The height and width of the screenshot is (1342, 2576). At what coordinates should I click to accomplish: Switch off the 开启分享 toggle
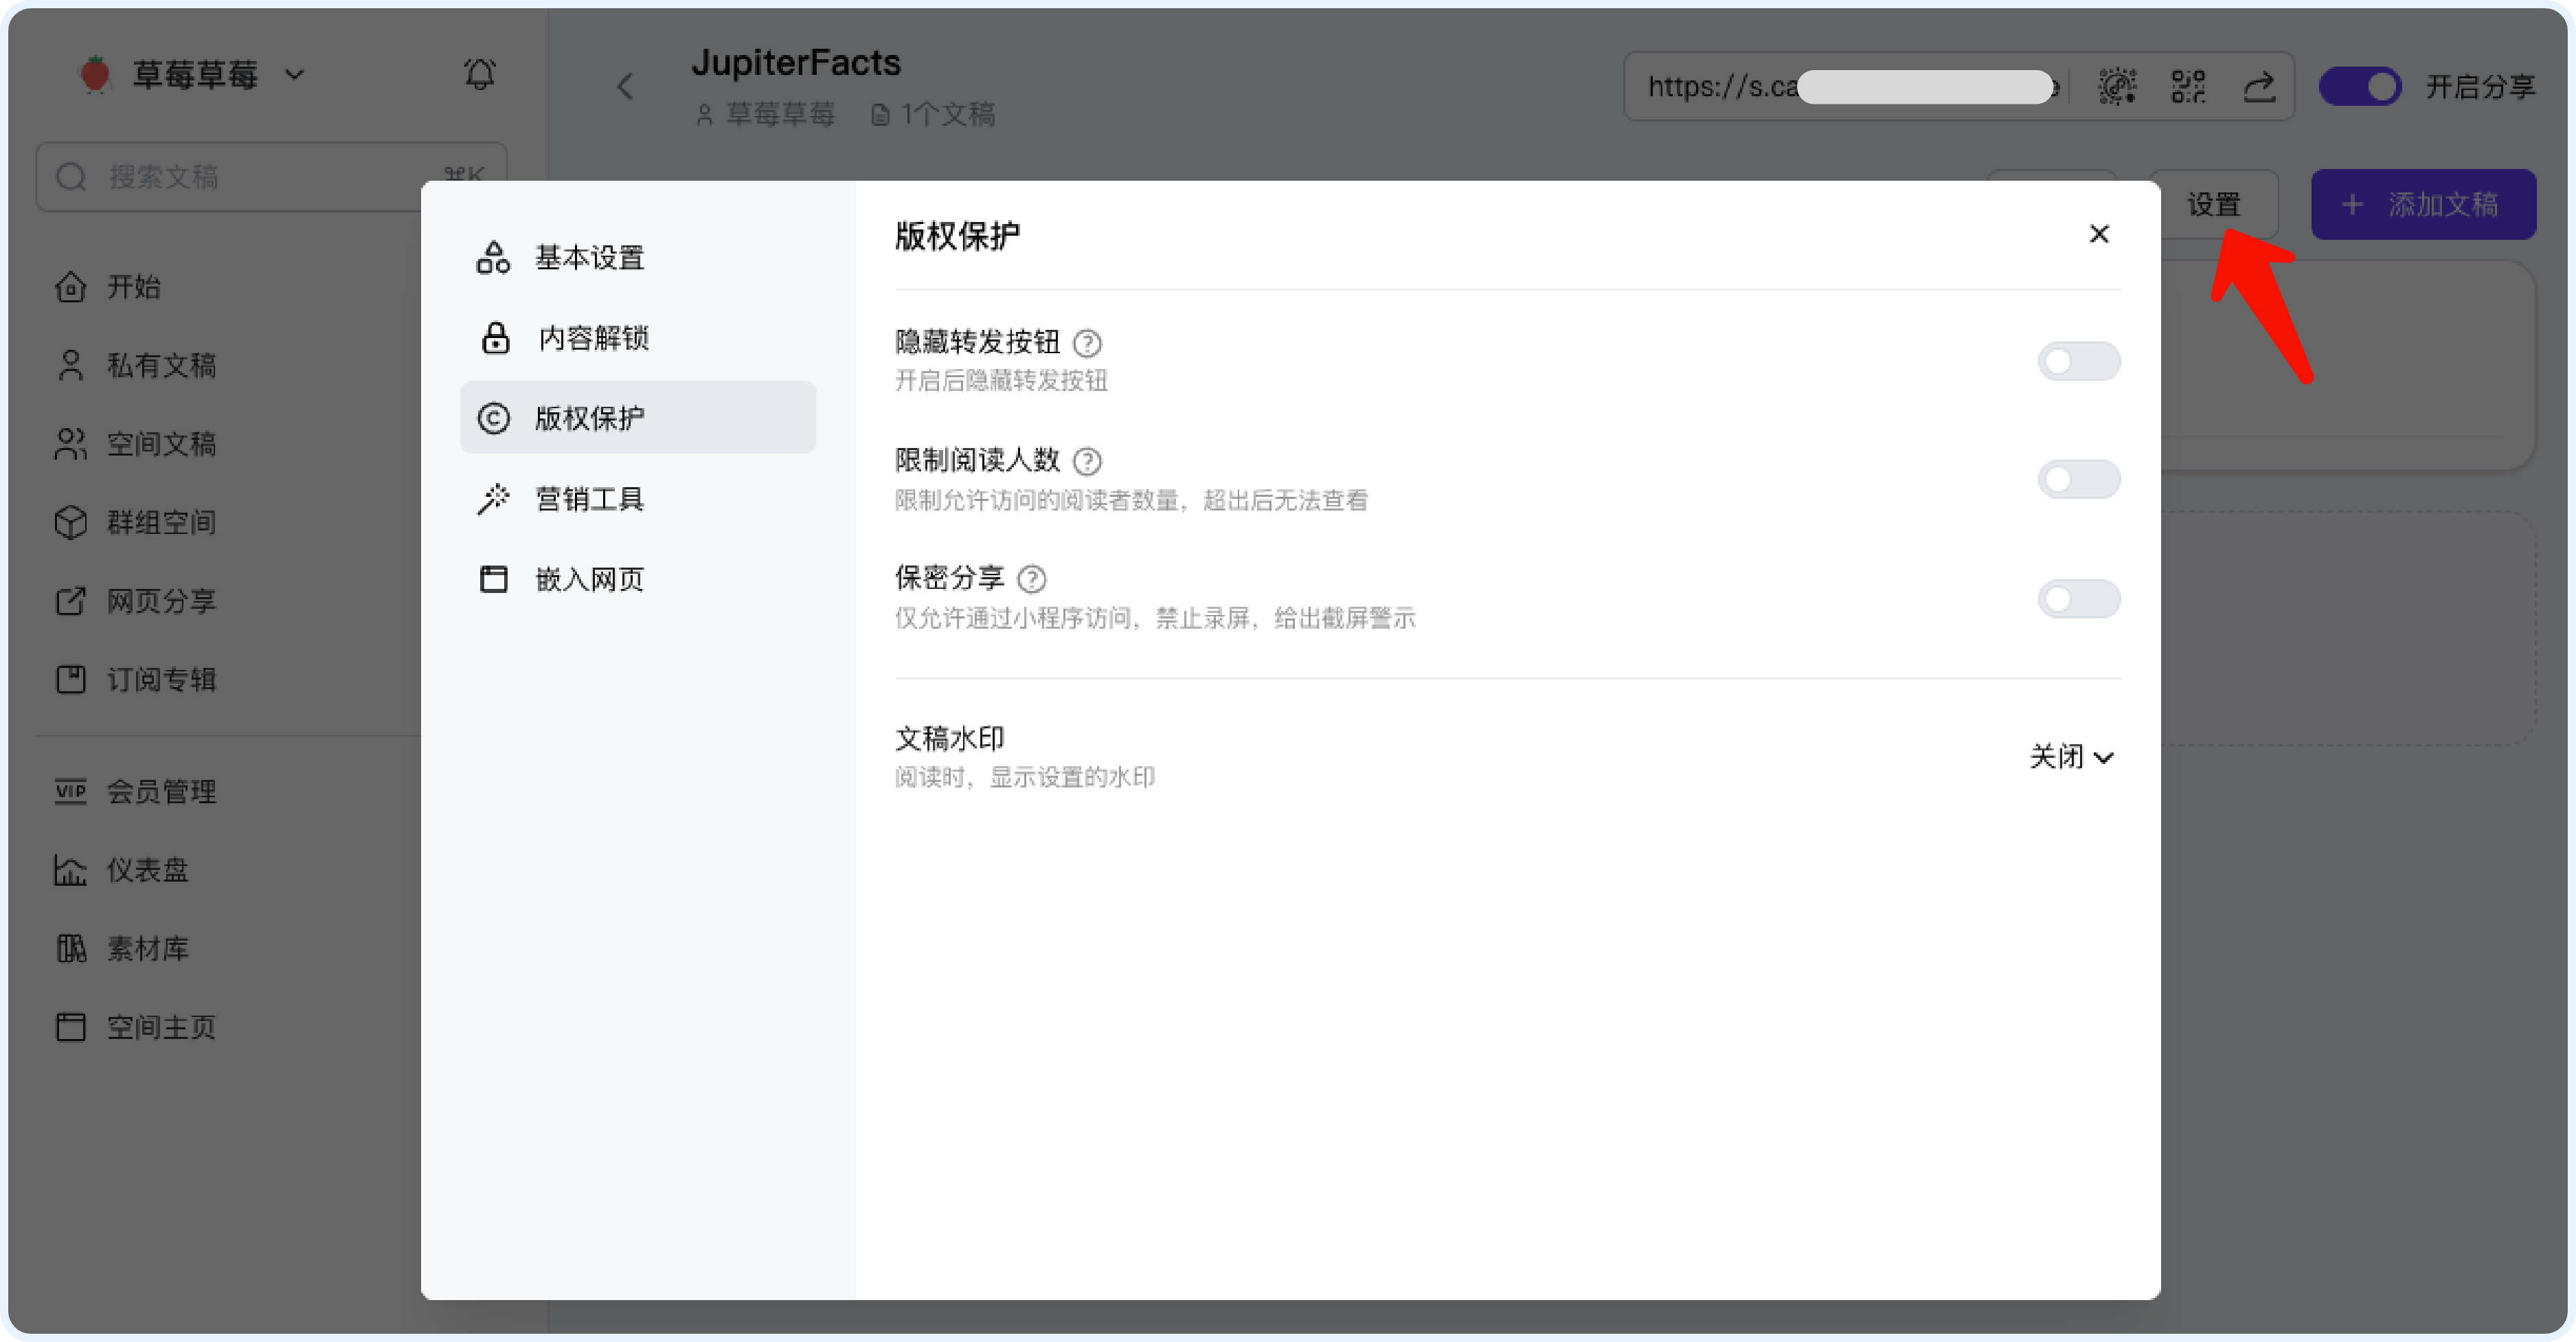click(x=2359, y=87)
